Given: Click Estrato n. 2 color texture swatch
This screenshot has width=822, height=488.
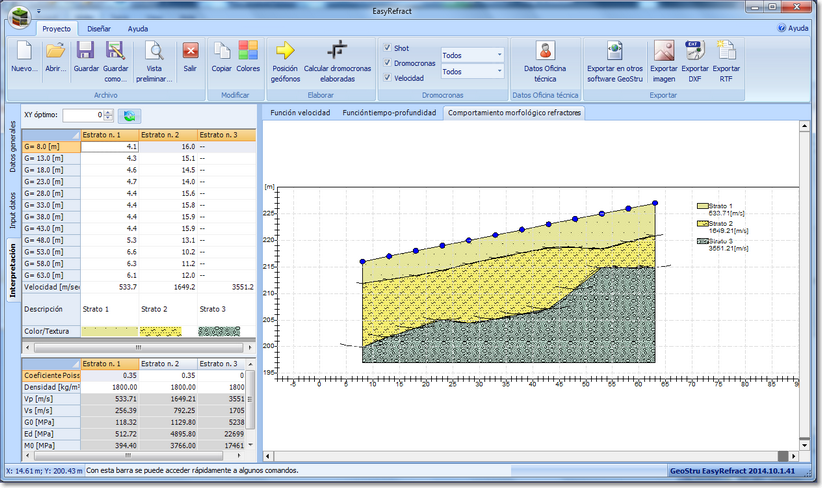Looking at the screenshot, I should pos(161,331).
